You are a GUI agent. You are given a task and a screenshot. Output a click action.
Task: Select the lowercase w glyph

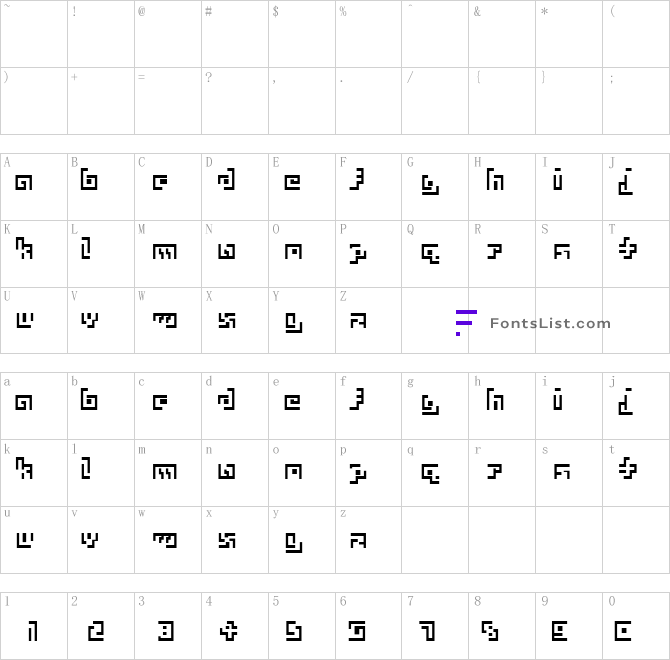[164, 540]
